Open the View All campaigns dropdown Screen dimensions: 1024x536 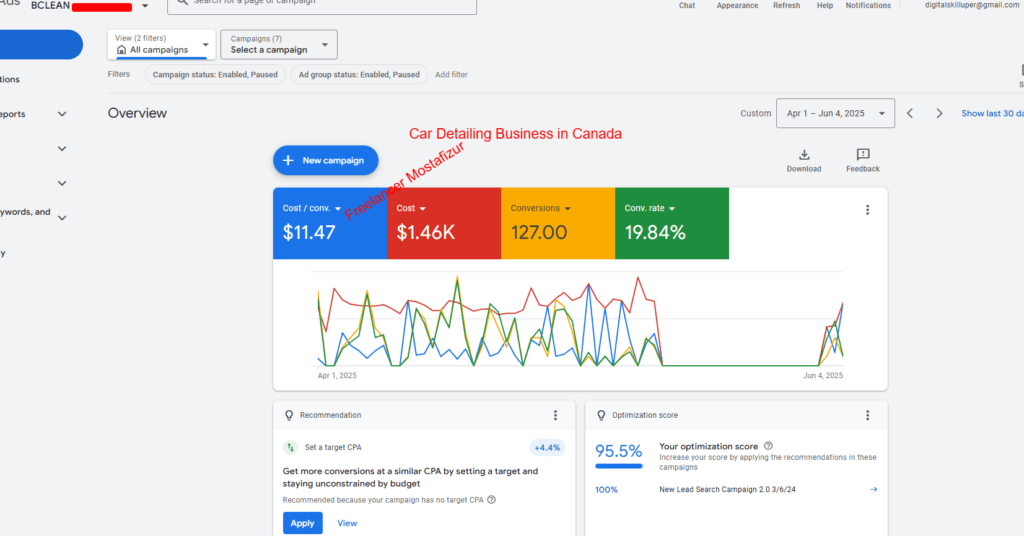[161, 44]
